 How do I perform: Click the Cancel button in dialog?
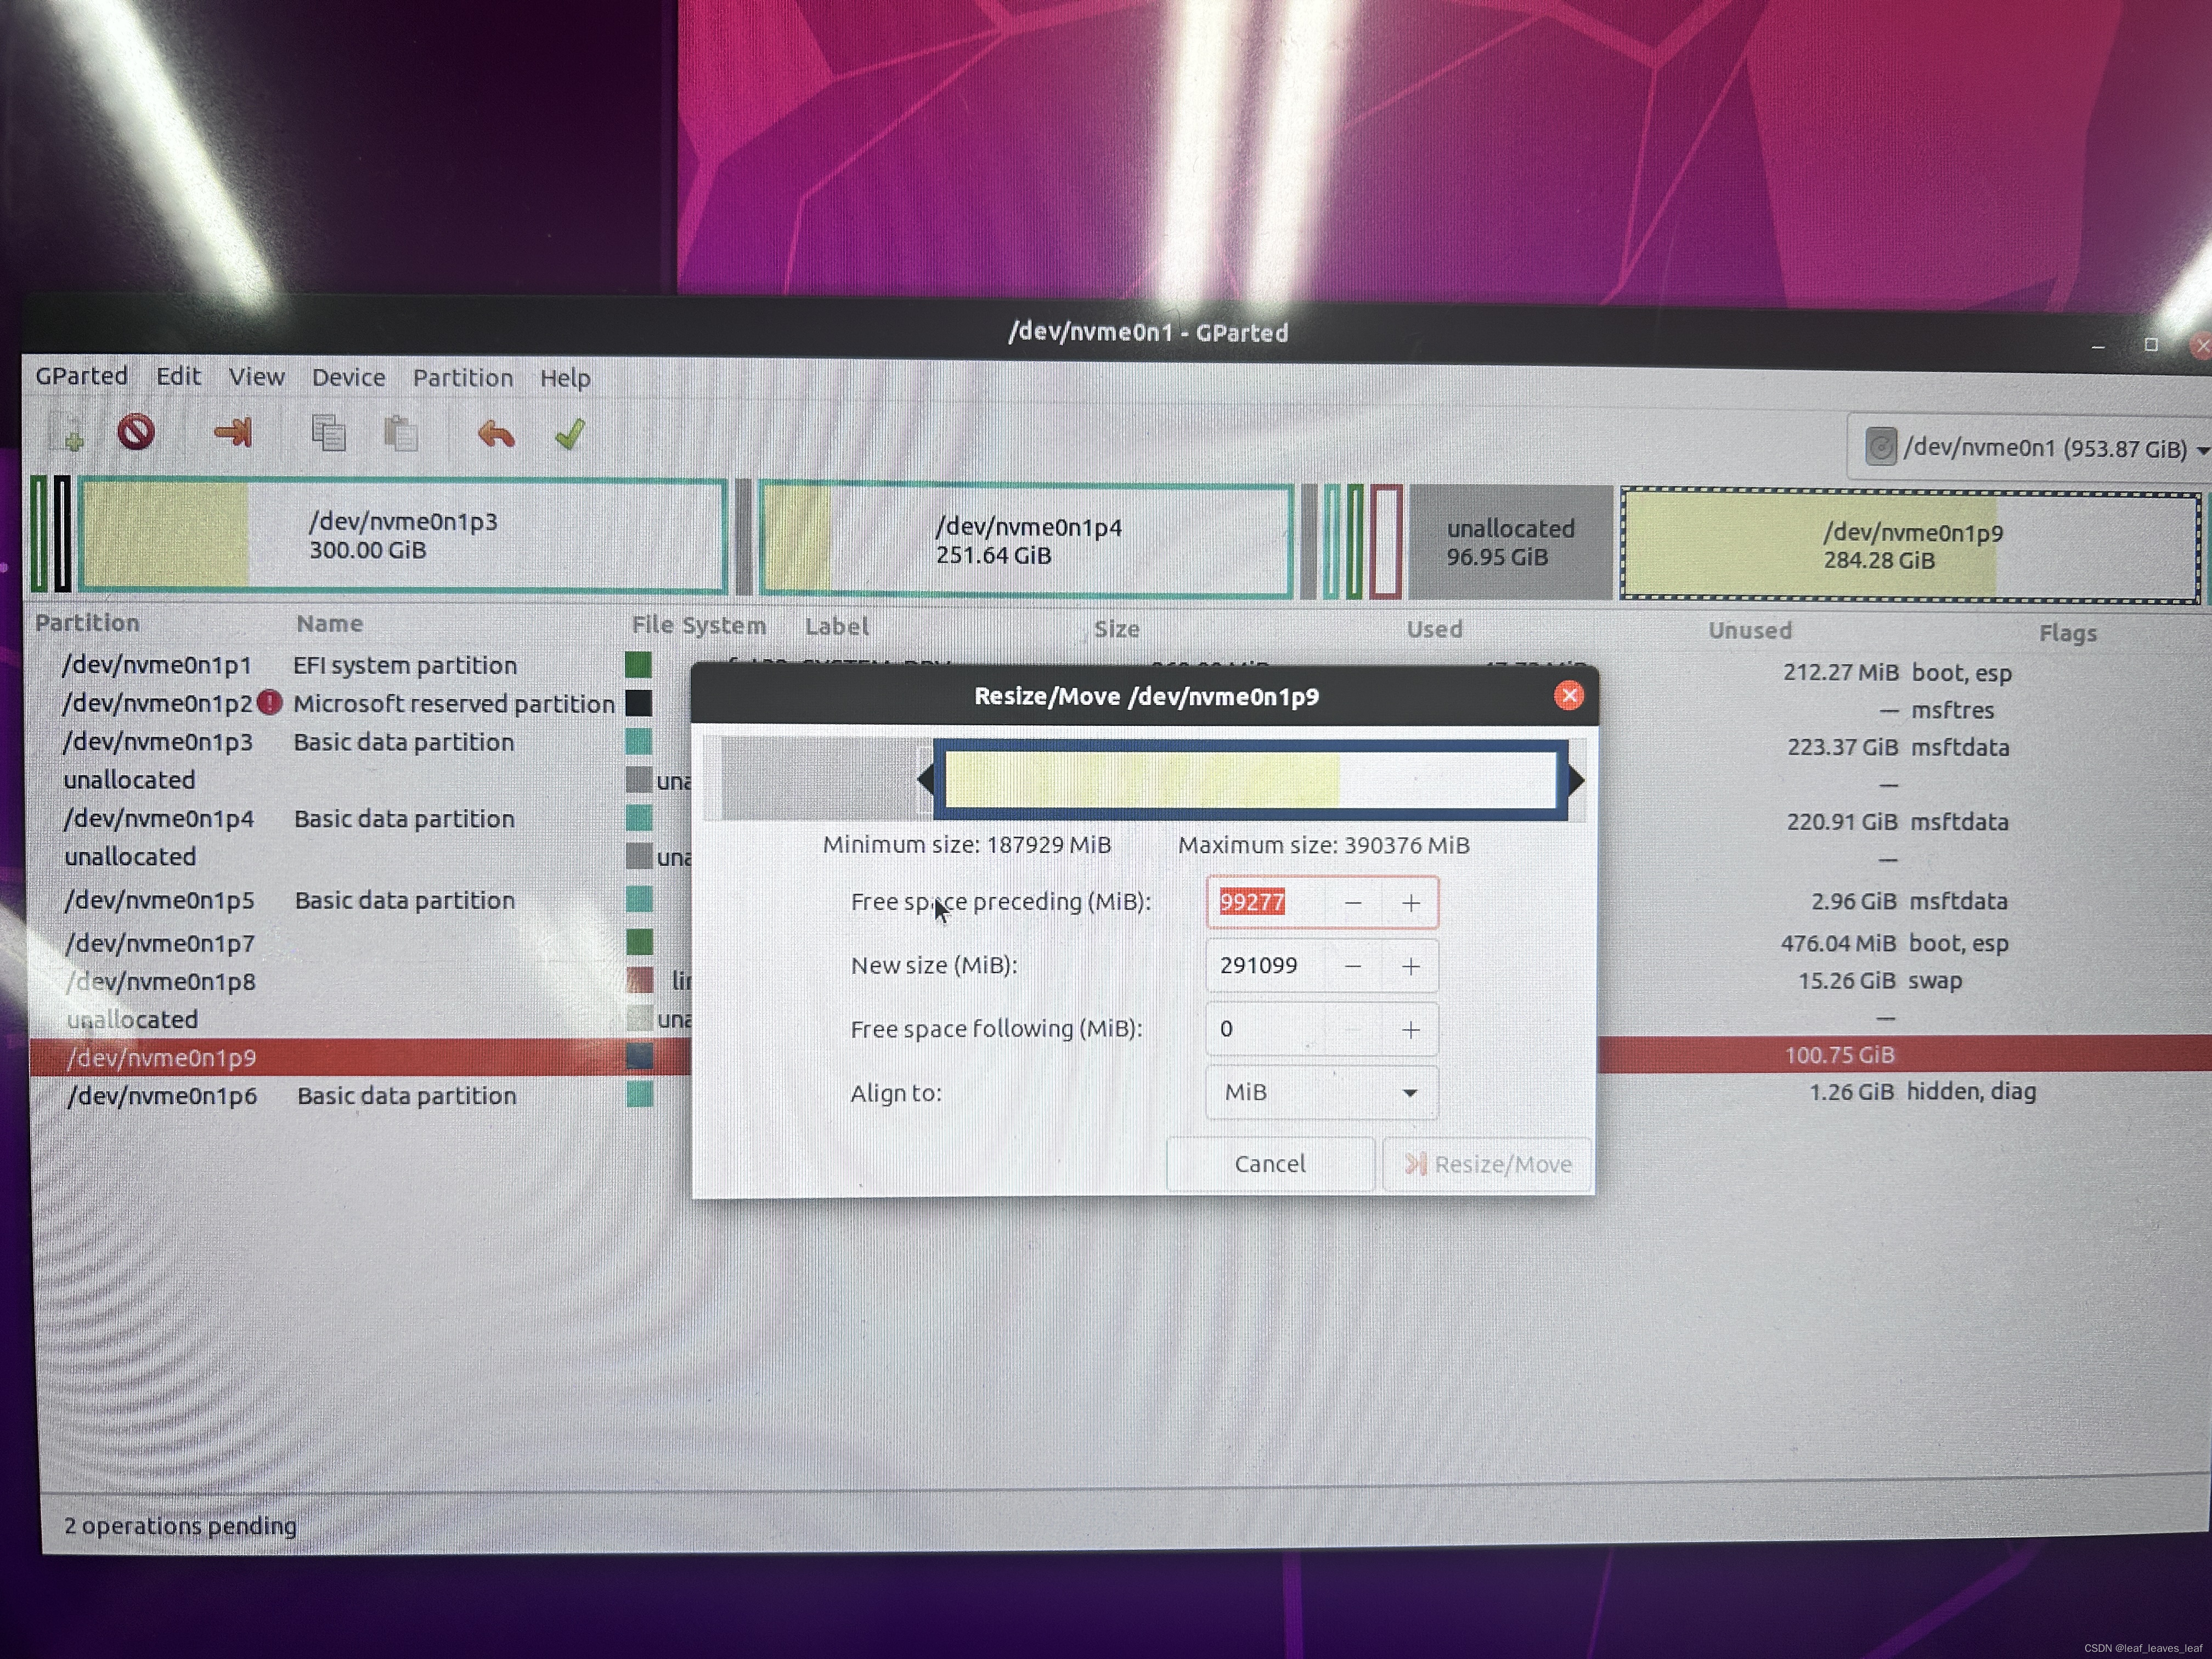tap(1269, 1164)
